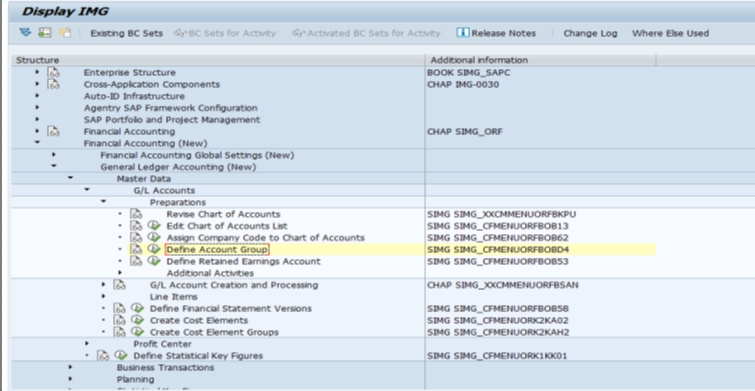Expand Cross-Application Components node
This screenshot has height=391, width=755.
click(x=37, y=84)
